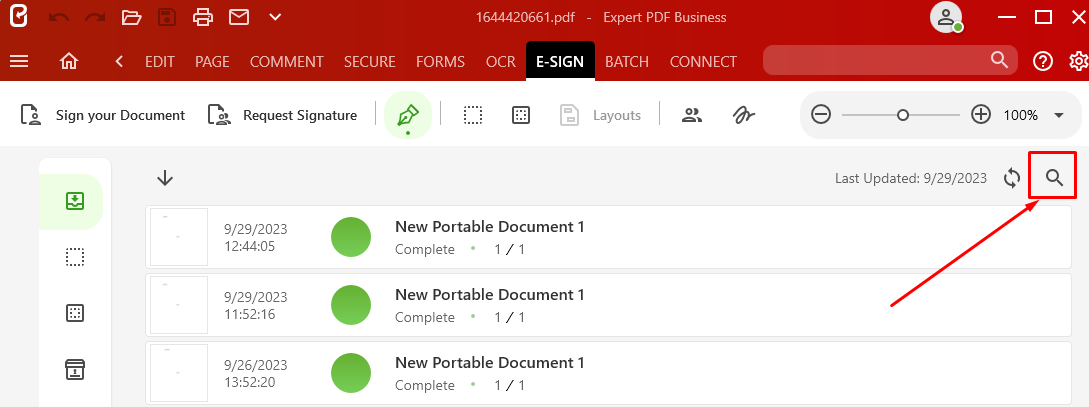
Task: Switch to the OCR tab
Action: click(501, 62)
